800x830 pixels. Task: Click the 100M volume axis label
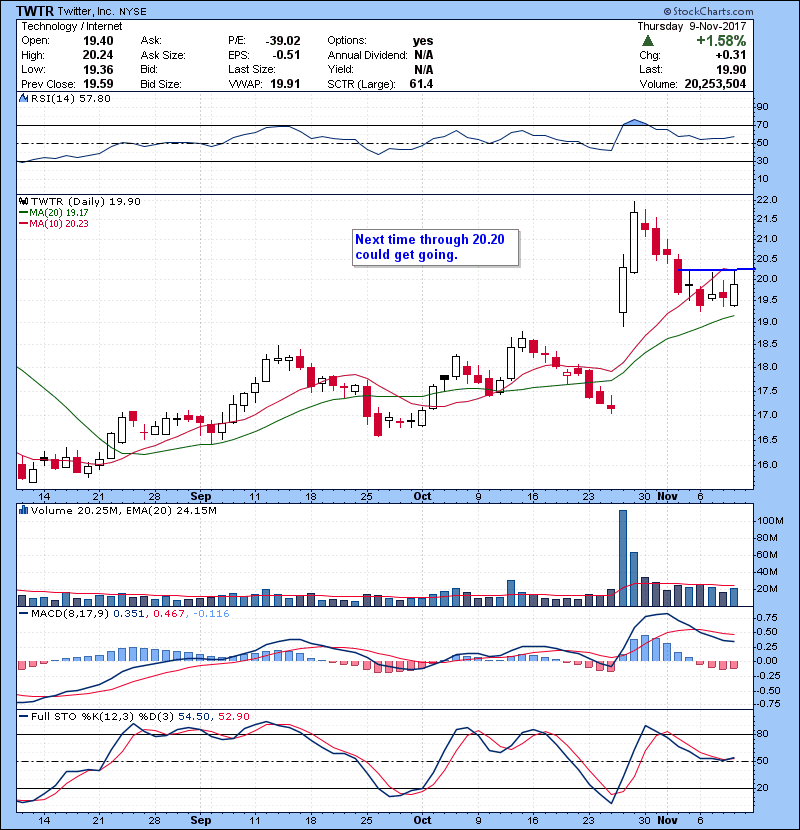point(770,520)
